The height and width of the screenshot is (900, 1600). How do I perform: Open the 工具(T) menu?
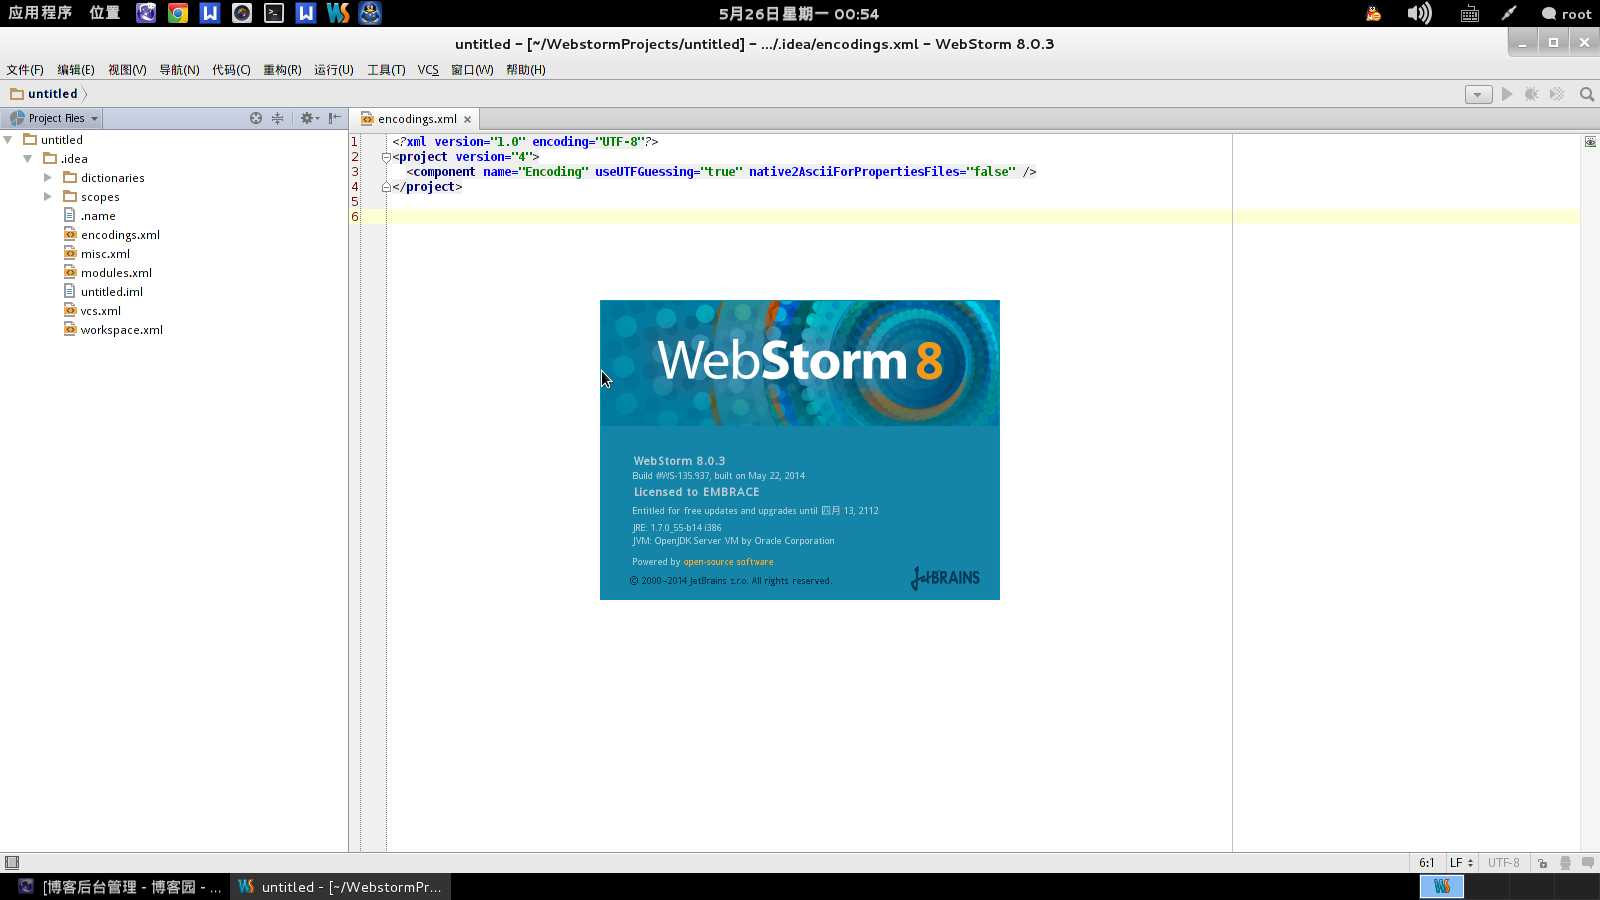(x=386, y=70)
